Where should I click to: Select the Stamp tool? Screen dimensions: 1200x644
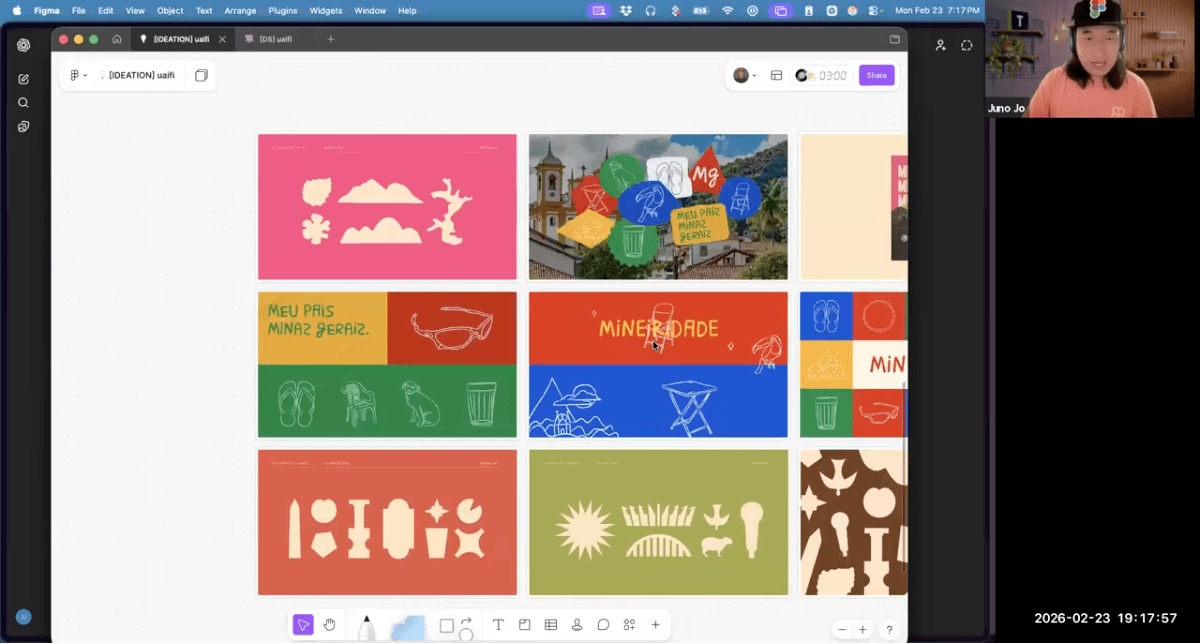(x=576, y=624)
